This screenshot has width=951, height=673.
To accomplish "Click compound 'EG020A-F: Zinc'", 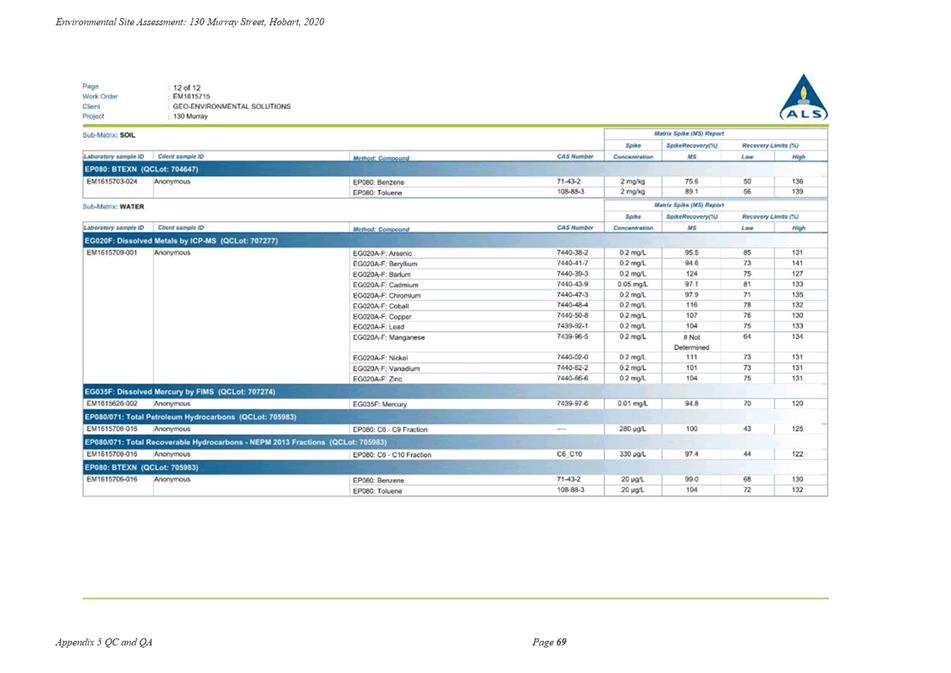I will tap(377, 379).
